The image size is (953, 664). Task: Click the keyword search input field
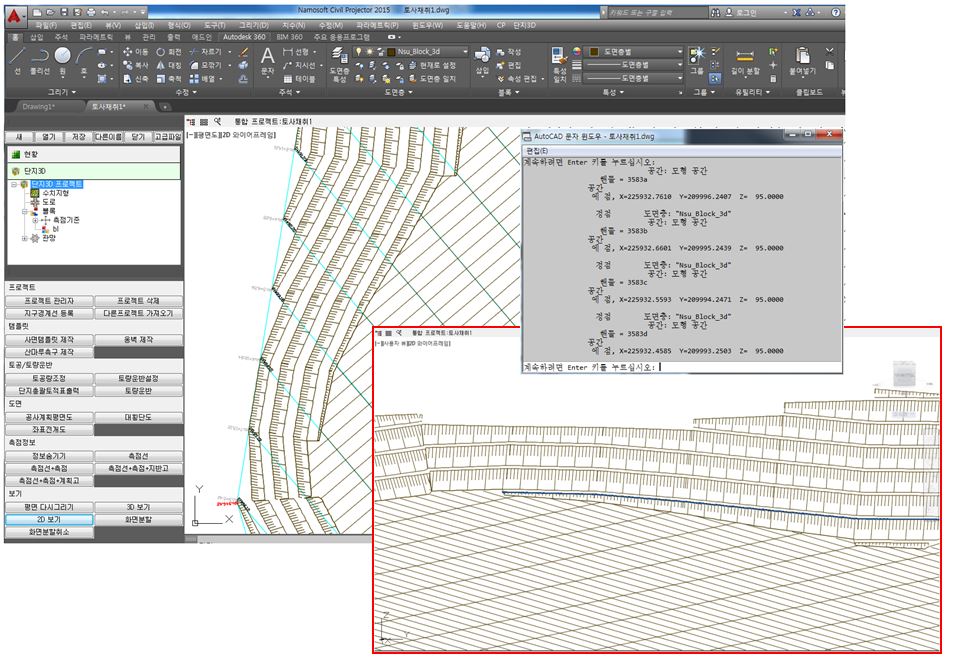656,12
